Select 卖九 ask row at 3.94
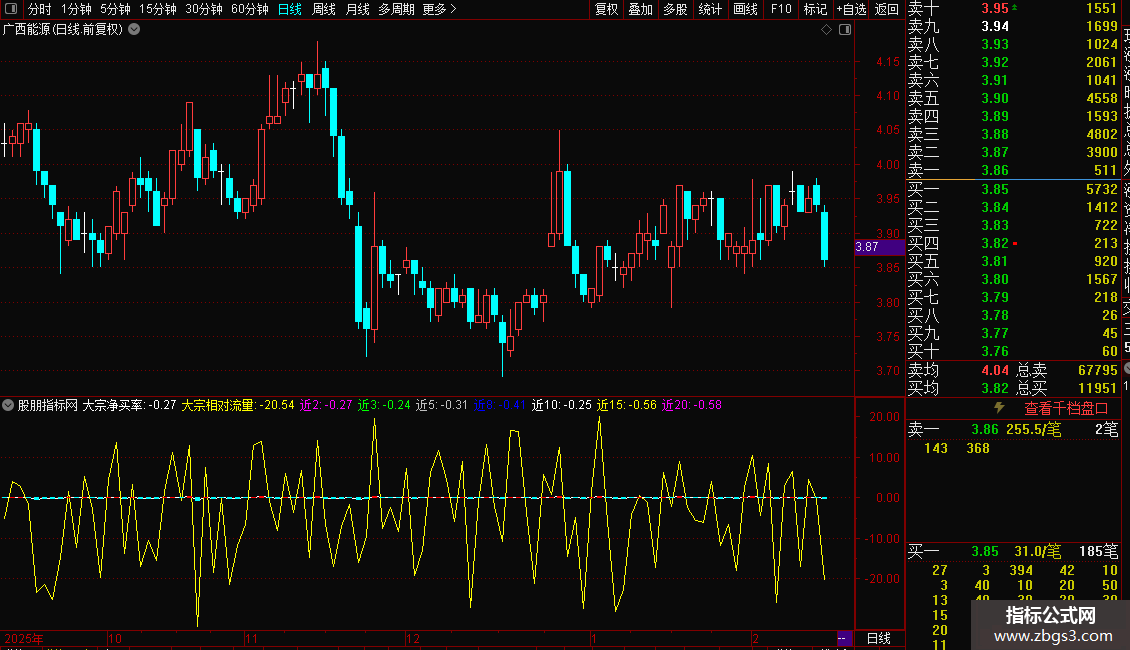1130x650 pixels. pyautogui.click(x=1013, y=26)
